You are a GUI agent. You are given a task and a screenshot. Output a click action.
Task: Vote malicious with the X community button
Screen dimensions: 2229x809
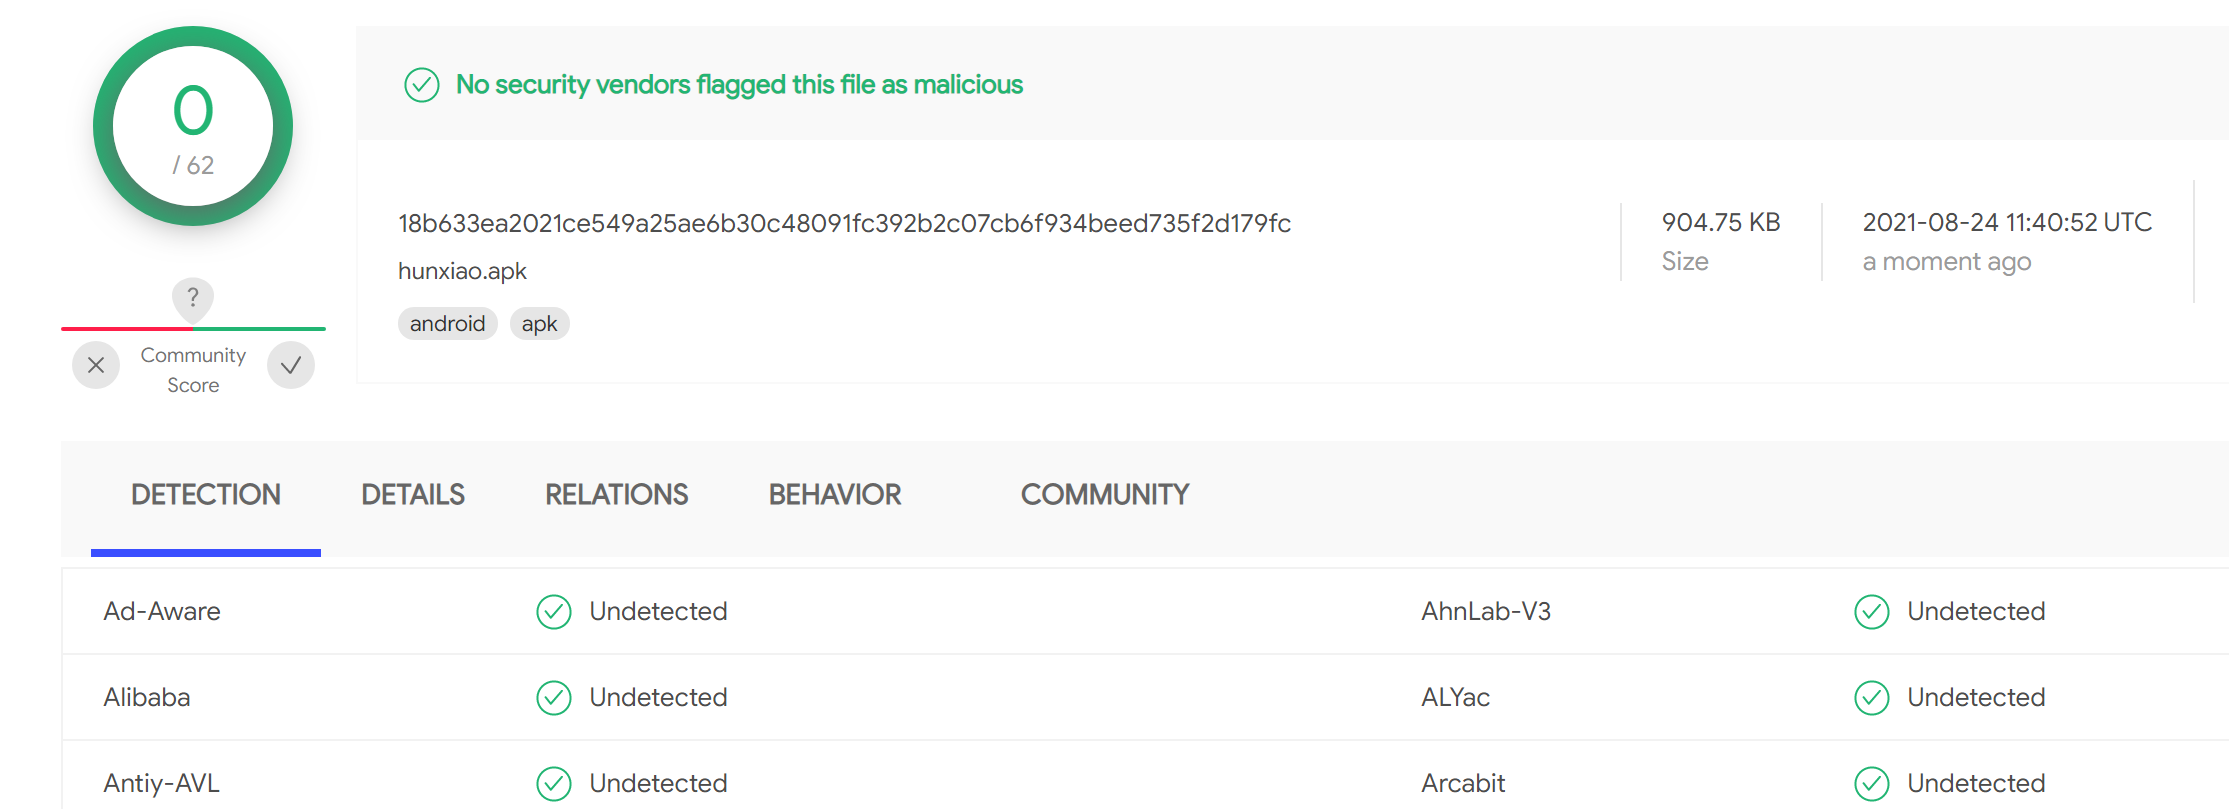(x=96, y=365)
